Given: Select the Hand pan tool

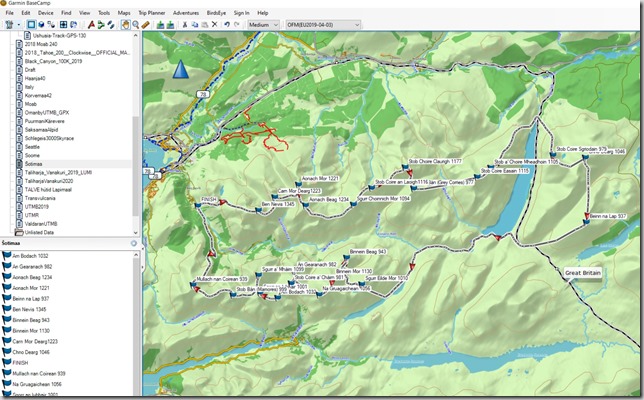Looking at the screenshot, I should [125, 25].
